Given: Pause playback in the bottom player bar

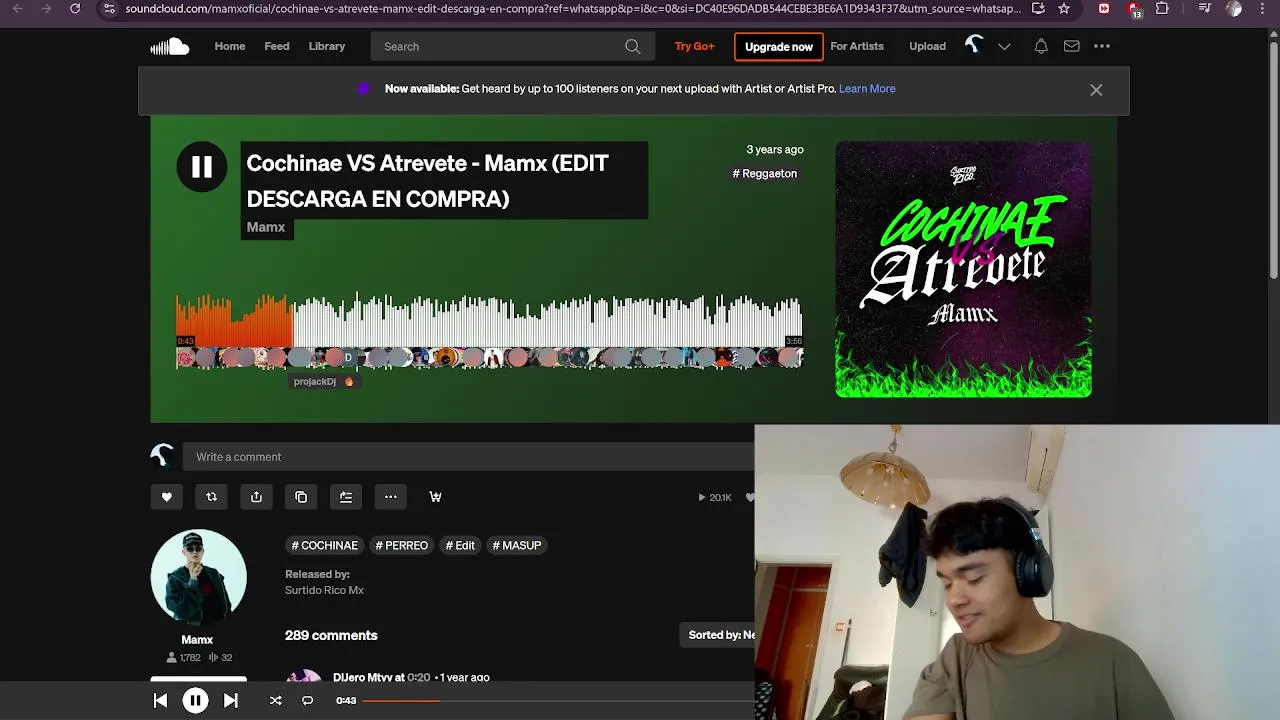Looking at the screenshot, I should click(x=195, y=701).
